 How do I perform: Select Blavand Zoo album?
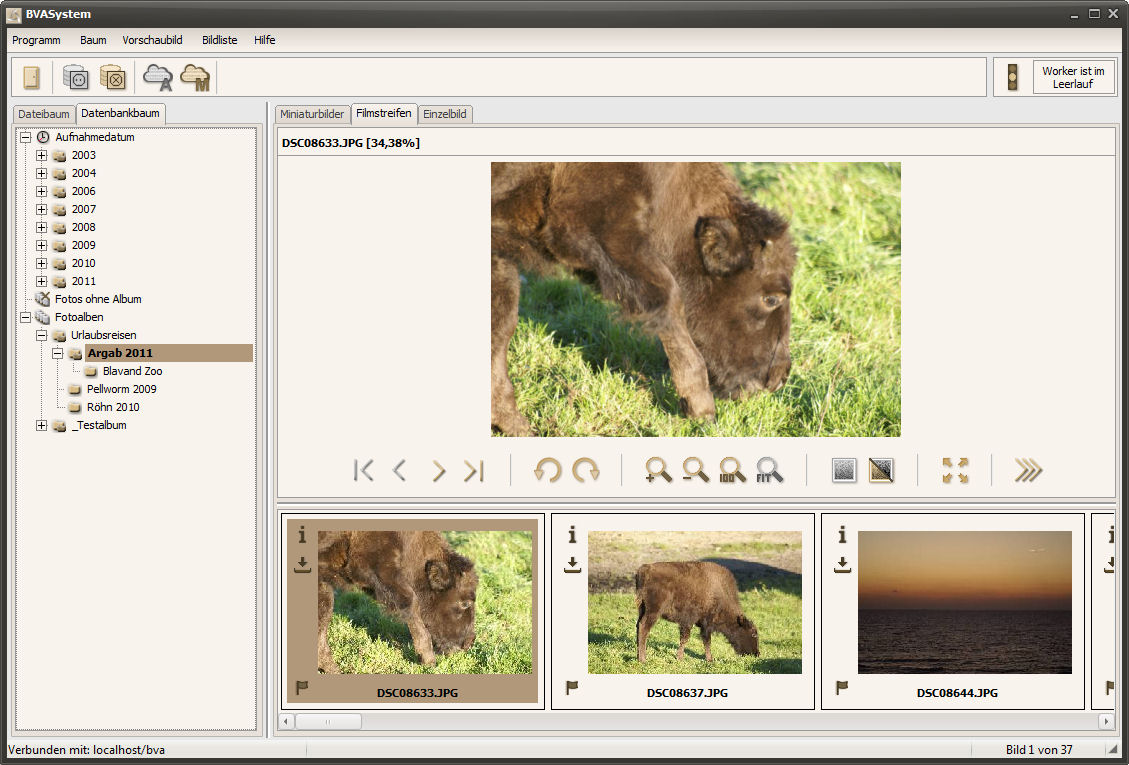tap(132, 371)
